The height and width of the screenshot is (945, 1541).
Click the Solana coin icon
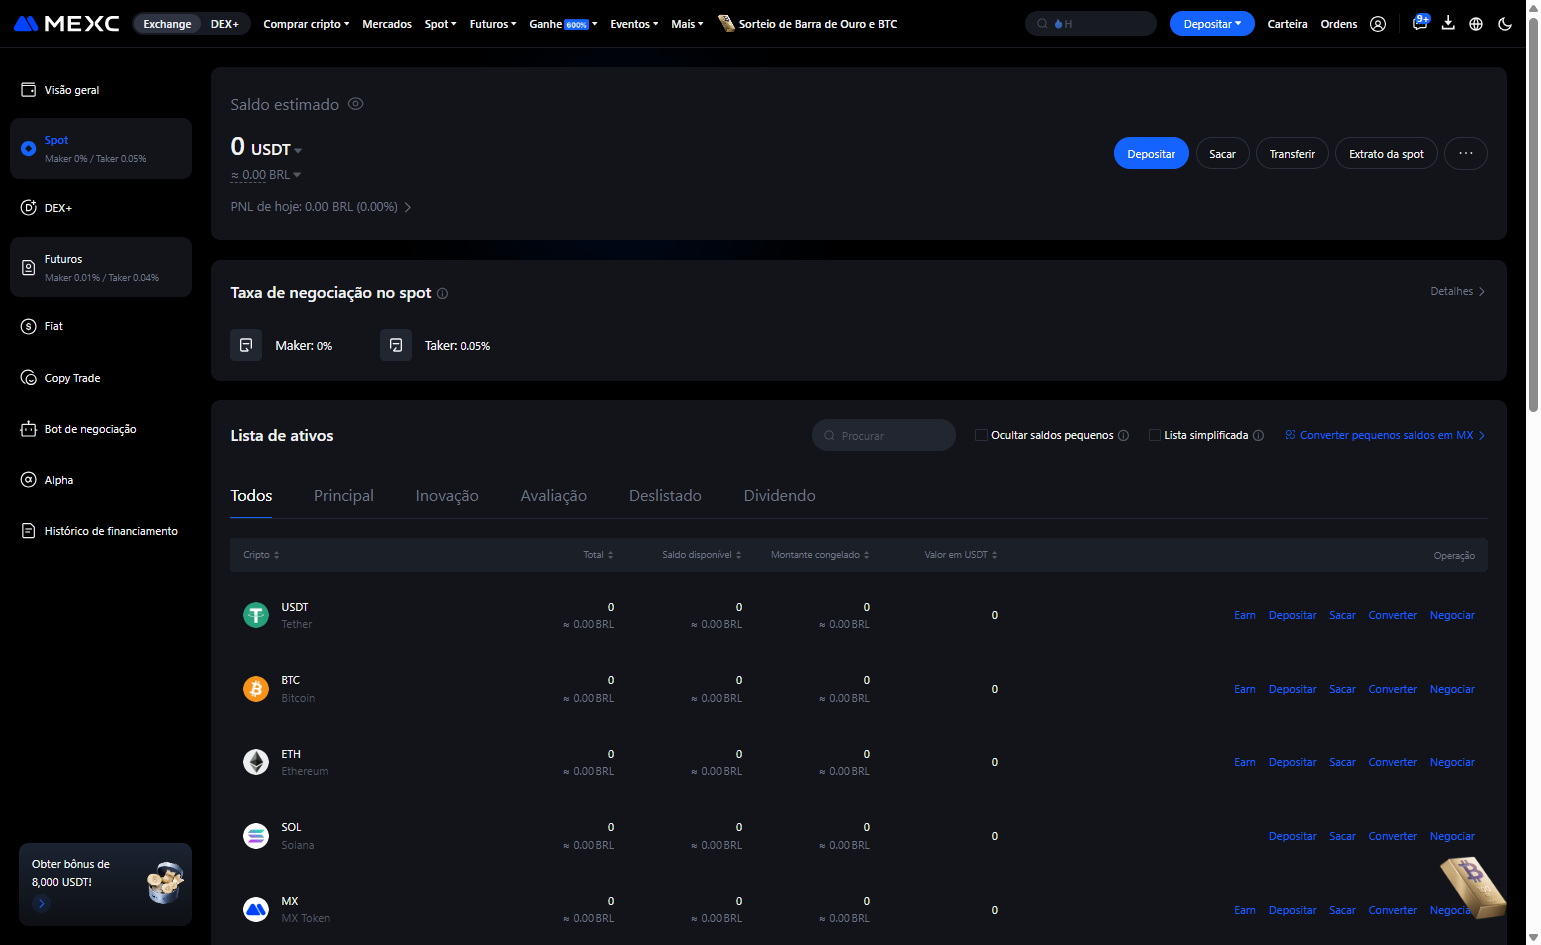(256, 836)
